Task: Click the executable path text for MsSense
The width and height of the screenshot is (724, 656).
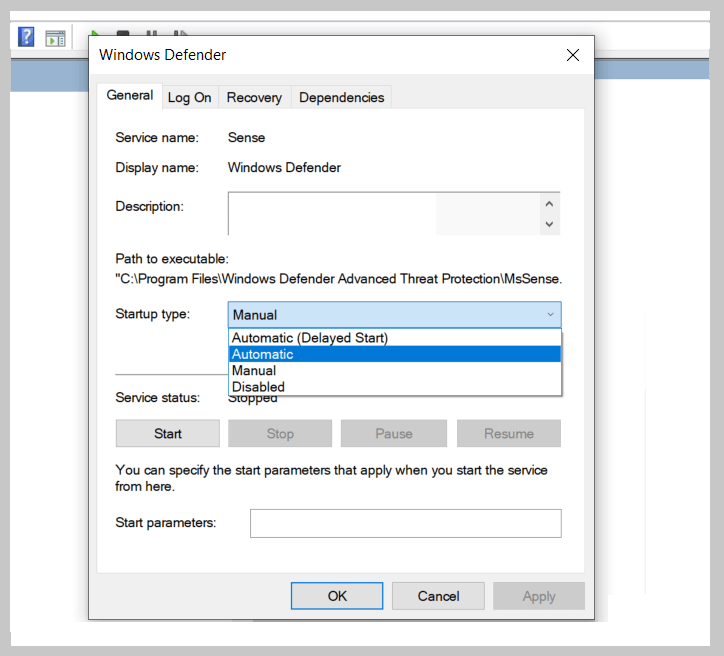Action: coord(338,279)
